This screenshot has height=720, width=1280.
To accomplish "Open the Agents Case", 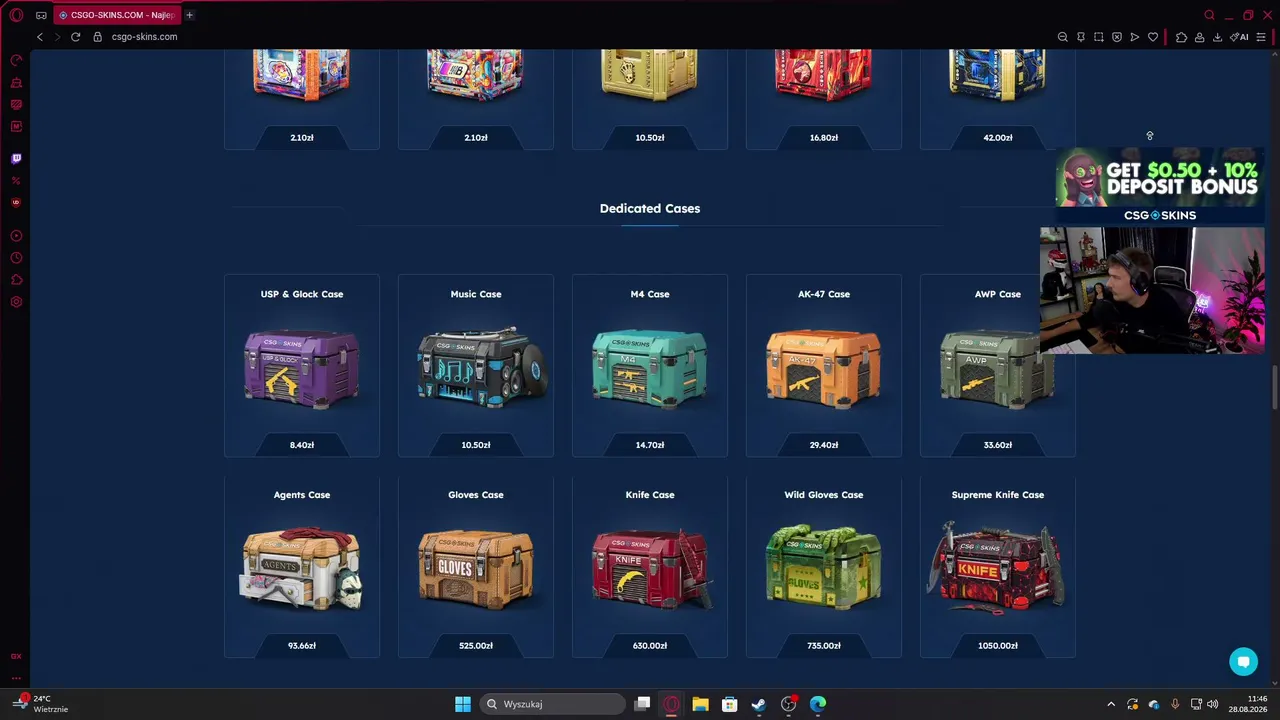I will [302, 566].
